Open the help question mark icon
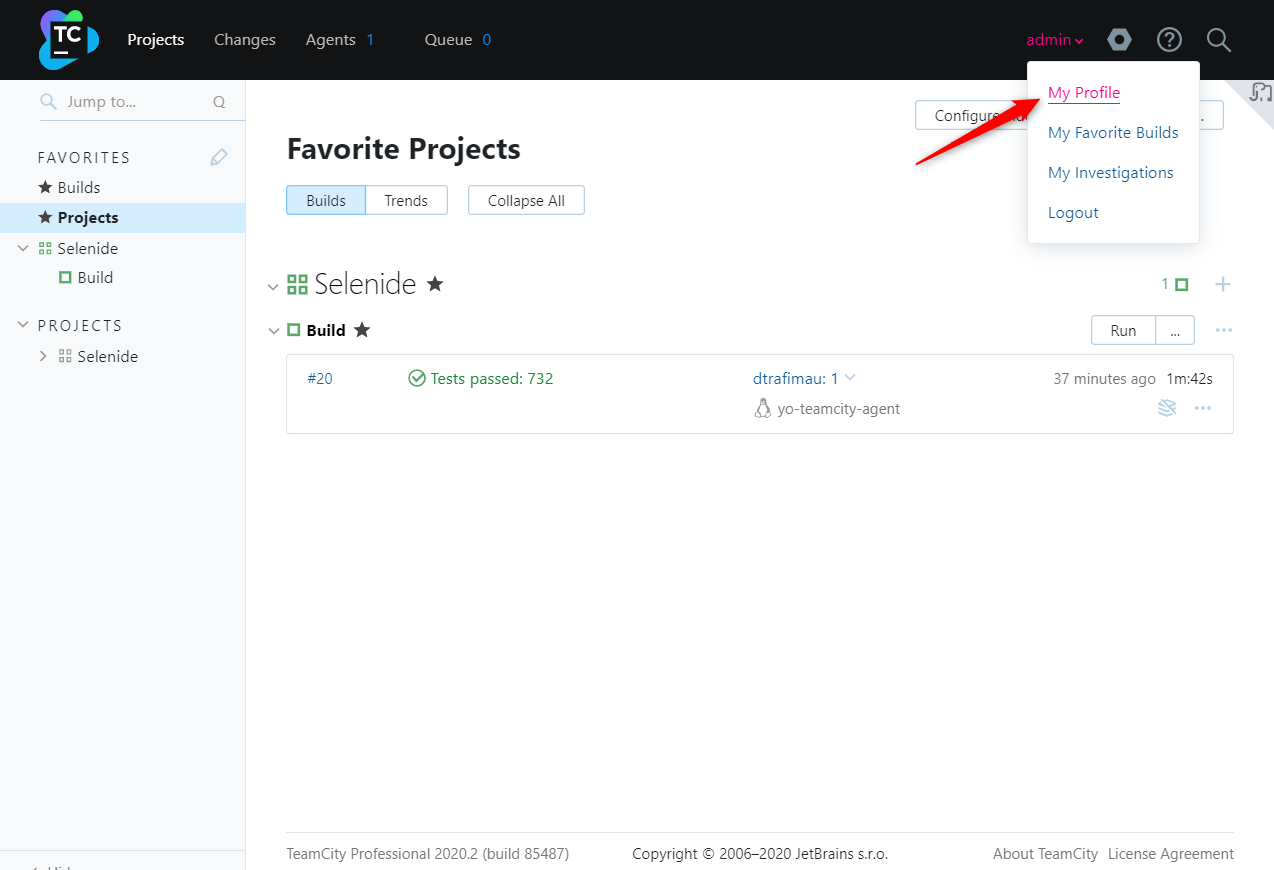The width and height of the screenshot is (1274, 870). [1169, 40]
